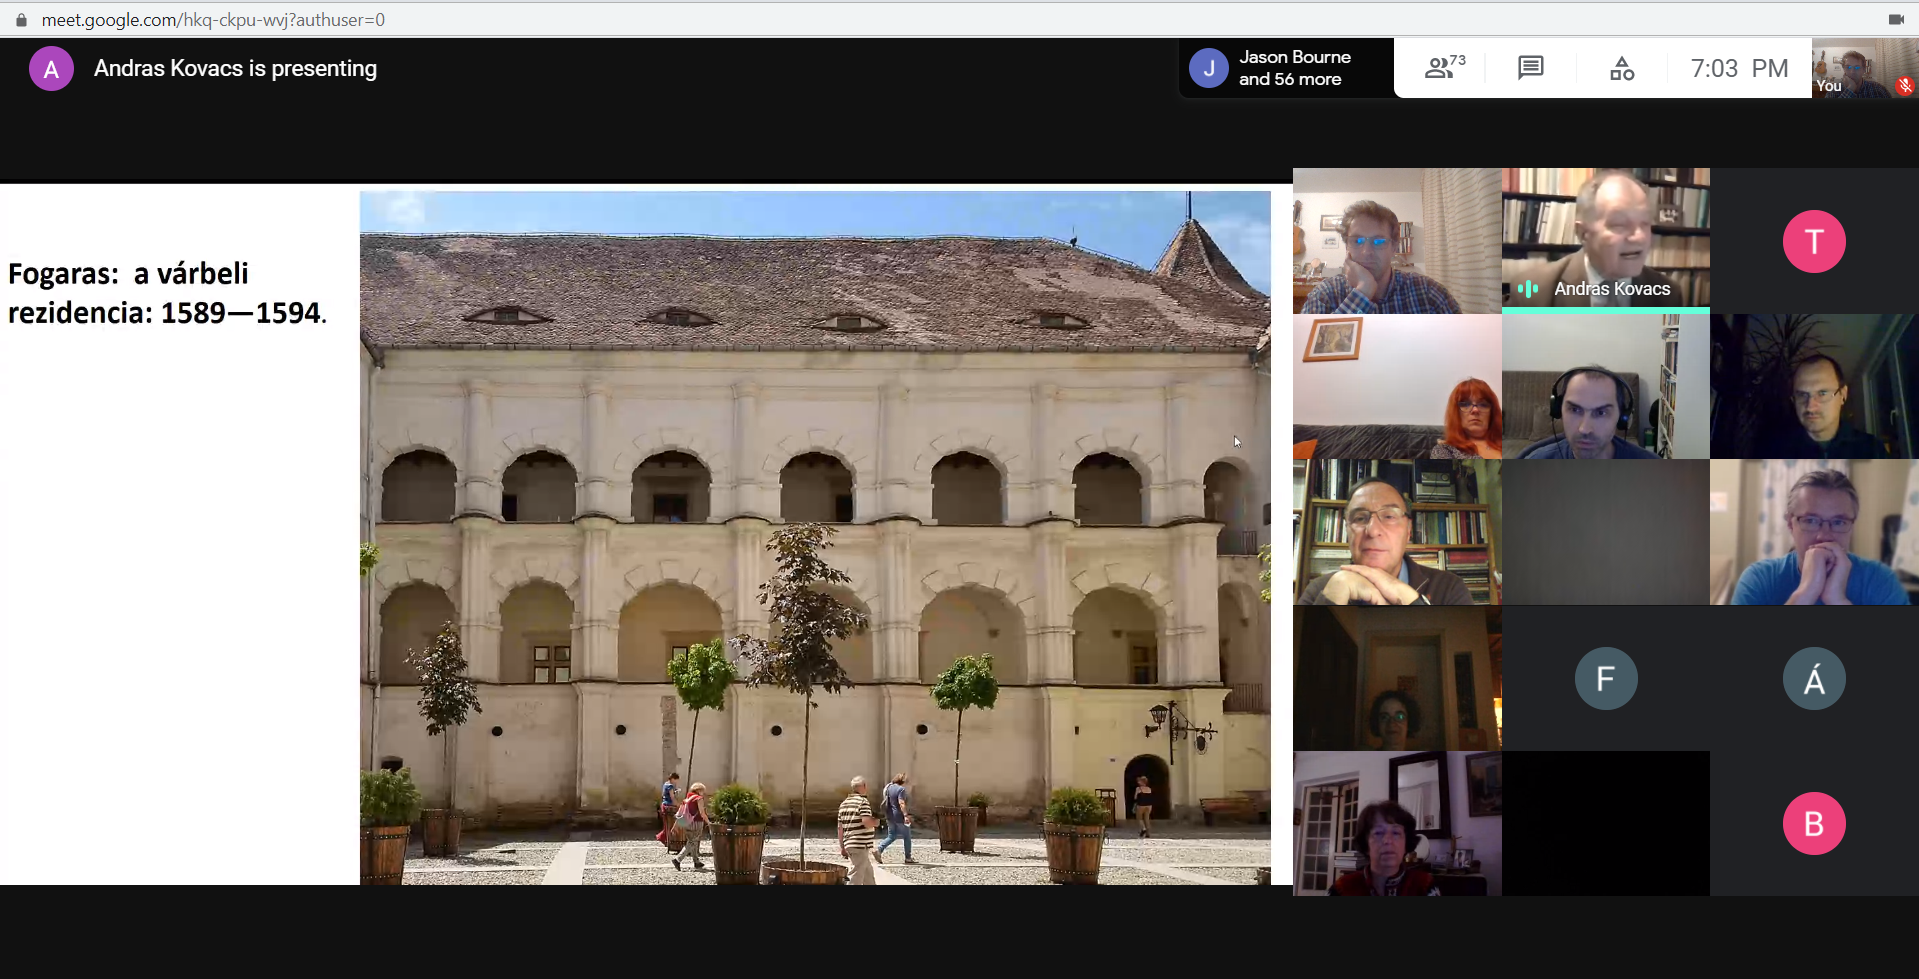The width and height of the screenshot is (1919, 979).
Task: Click the lock icon beside the URL
Action: (x=21, y=19)
